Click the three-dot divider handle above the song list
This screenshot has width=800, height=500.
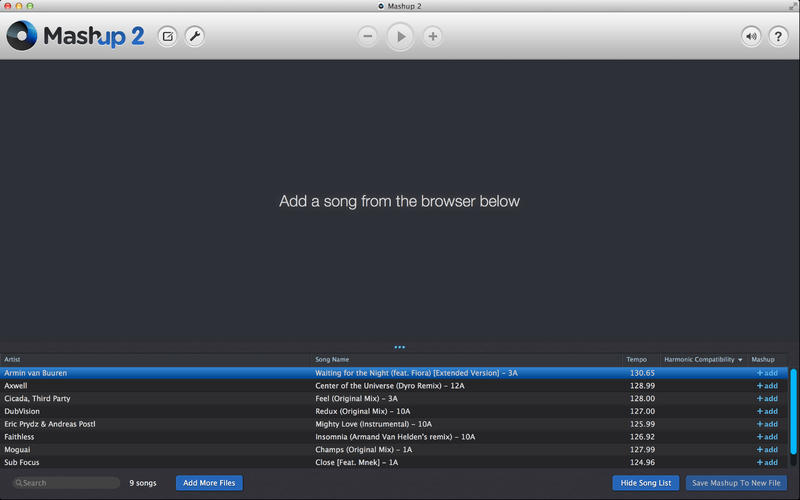coord(399,347)
